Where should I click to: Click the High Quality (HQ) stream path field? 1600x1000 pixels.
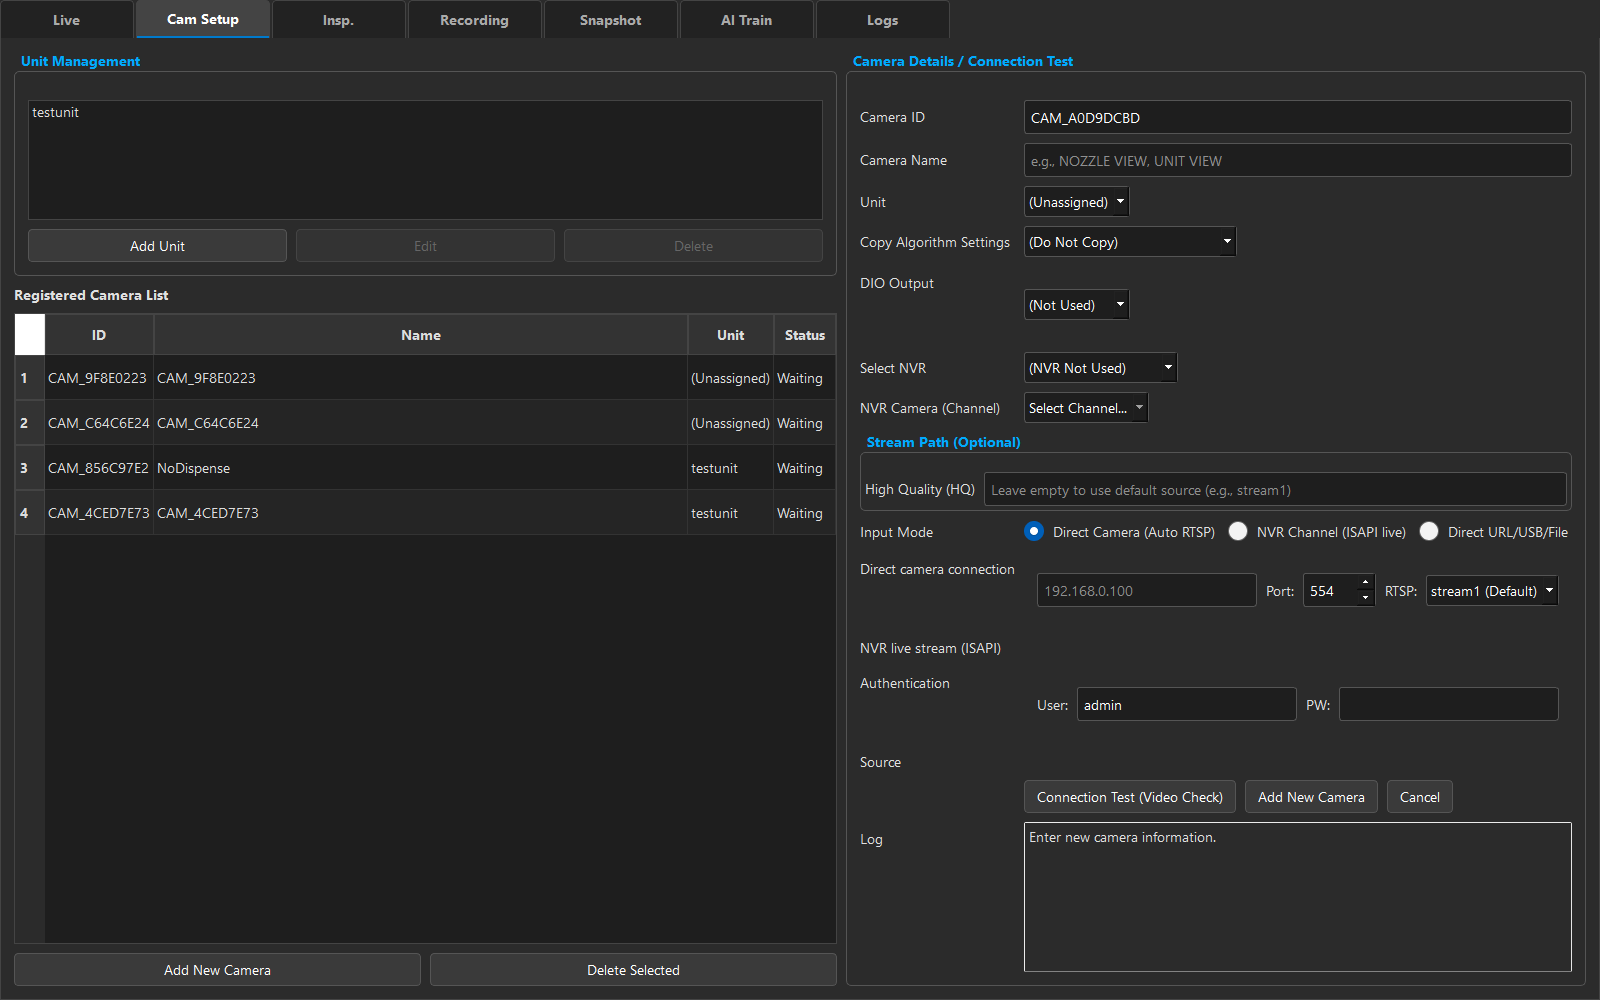tap(1275, 490)
